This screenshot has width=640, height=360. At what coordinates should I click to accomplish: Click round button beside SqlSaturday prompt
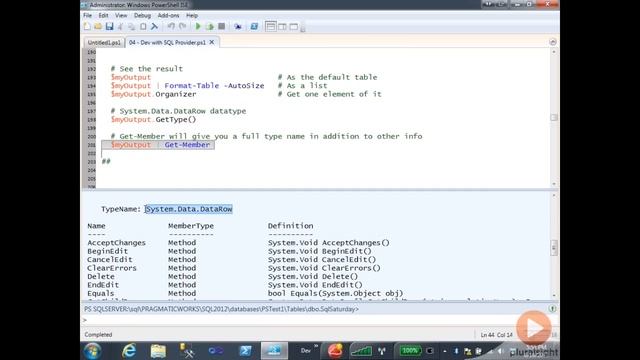click(x=552, y=309)
